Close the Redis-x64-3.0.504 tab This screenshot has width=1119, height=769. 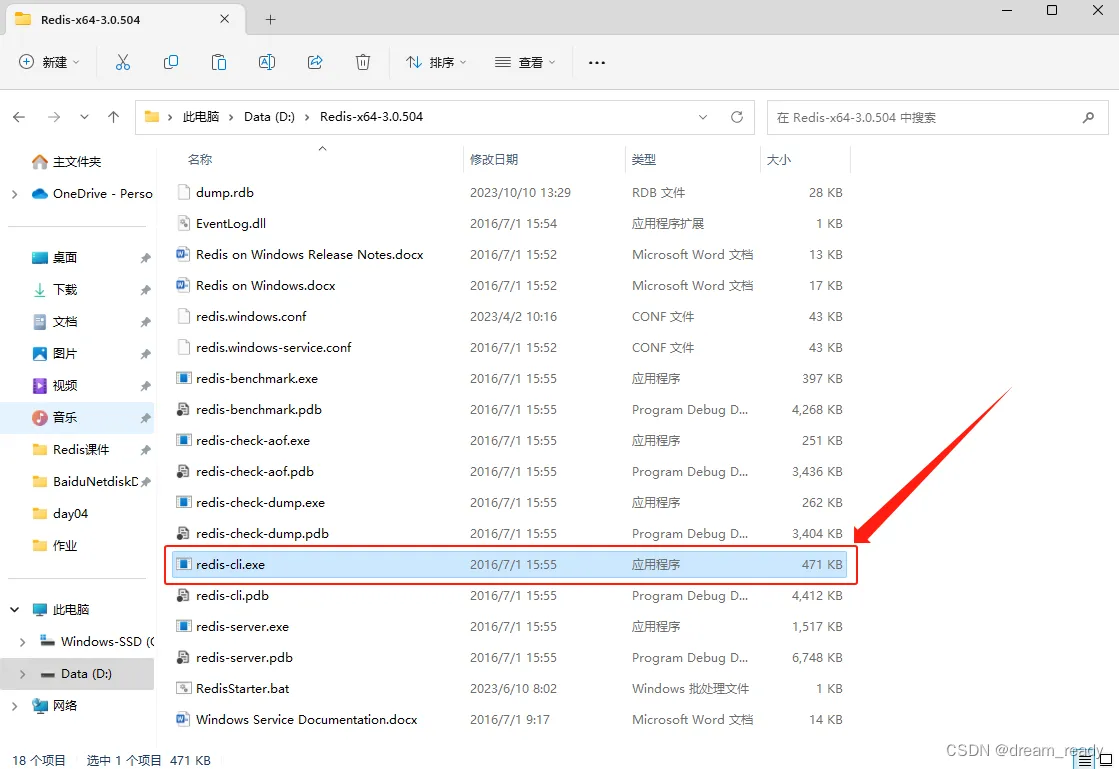224,19
